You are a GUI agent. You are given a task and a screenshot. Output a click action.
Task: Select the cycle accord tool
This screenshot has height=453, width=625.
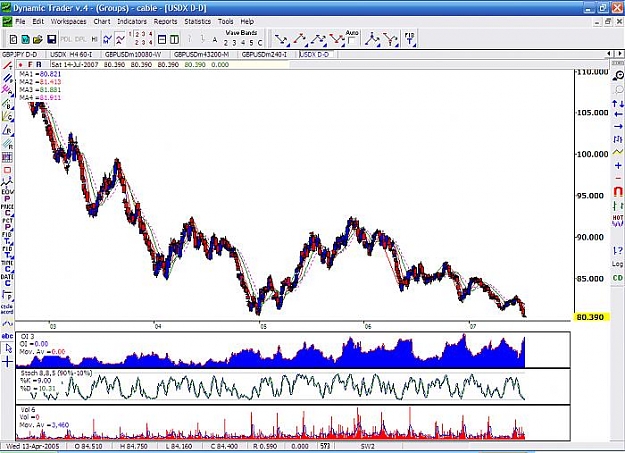point(7,309)
